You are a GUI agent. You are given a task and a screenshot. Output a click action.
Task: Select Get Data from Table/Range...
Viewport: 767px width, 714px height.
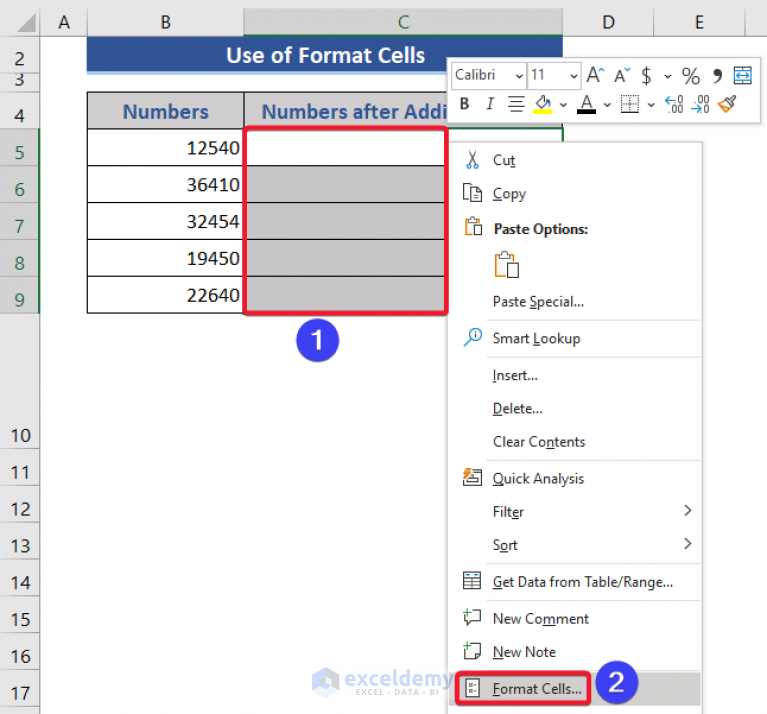[575, 582]
